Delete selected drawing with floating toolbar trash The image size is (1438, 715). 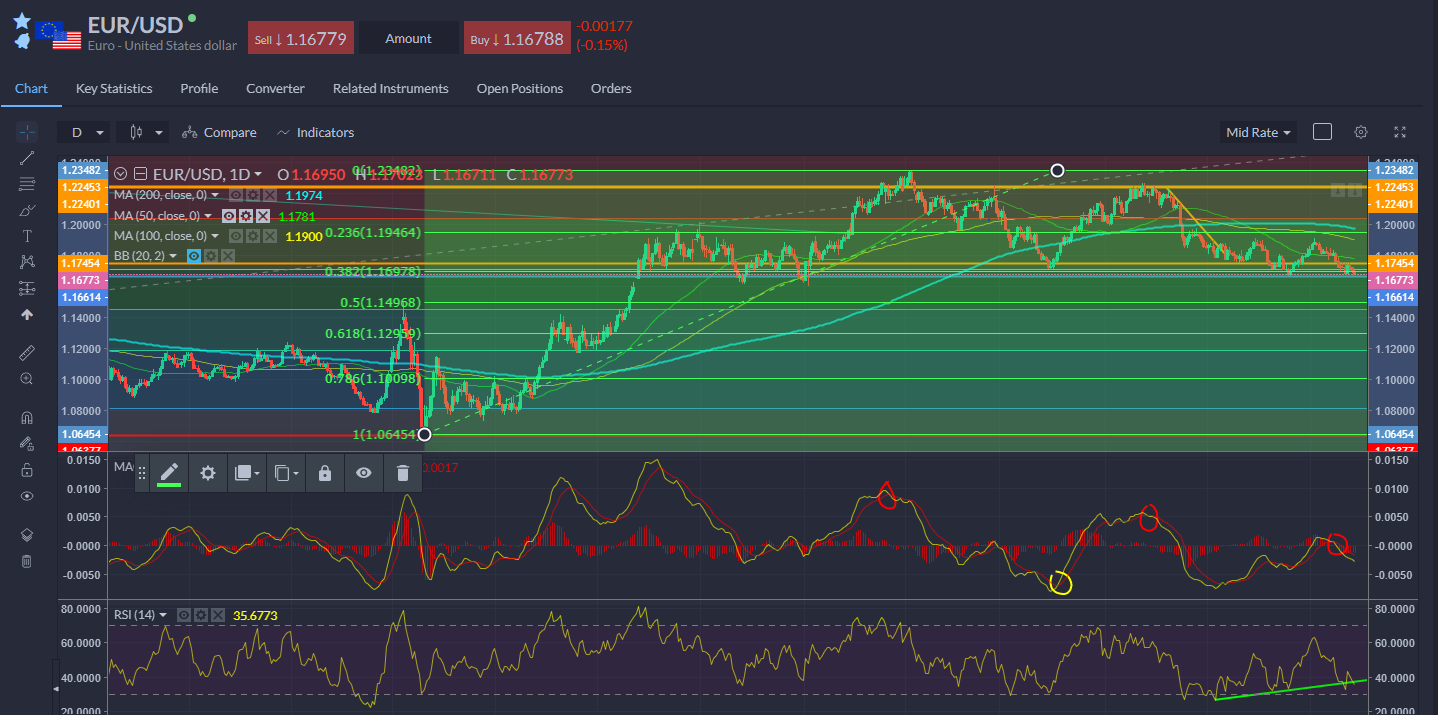(402, 473)
